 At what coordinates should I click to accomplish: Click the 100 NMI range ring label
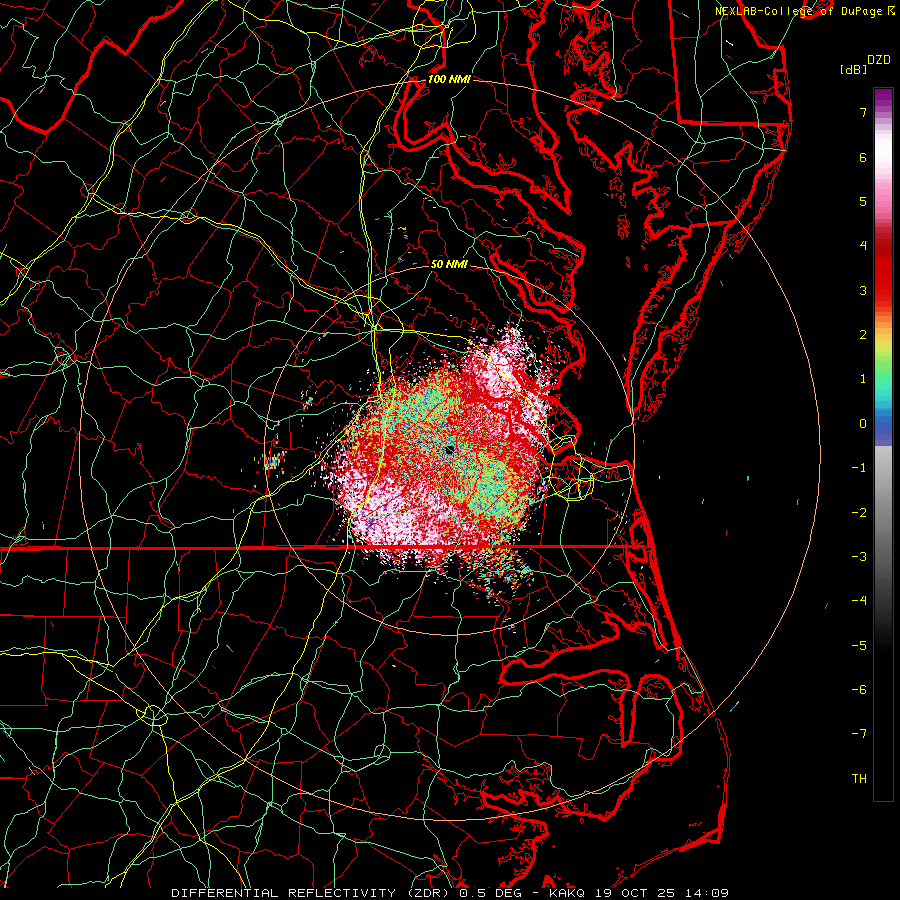click(x=449, y=79)
